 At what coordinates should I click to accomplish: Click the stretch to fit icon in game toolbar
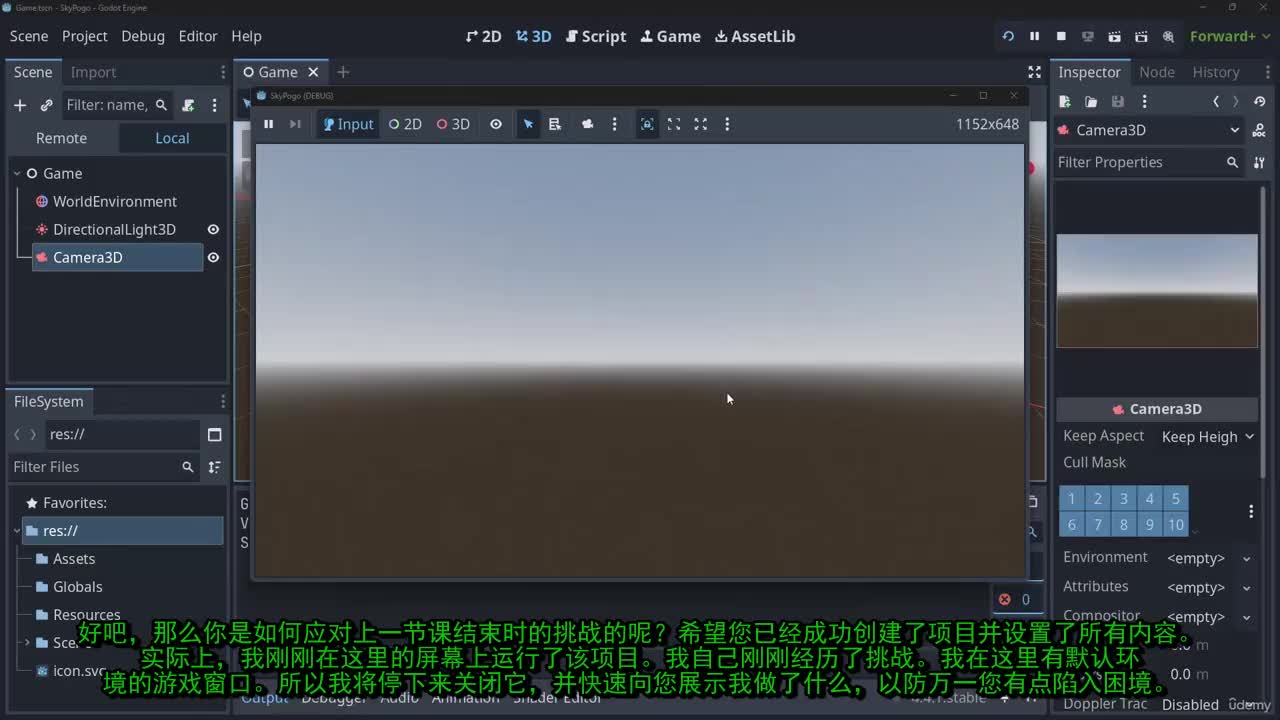point(701,124)
